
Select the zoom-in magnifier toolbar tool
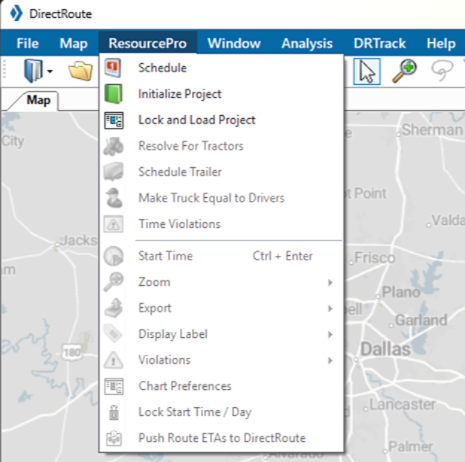pyautogui.click(x=404, y=71)
